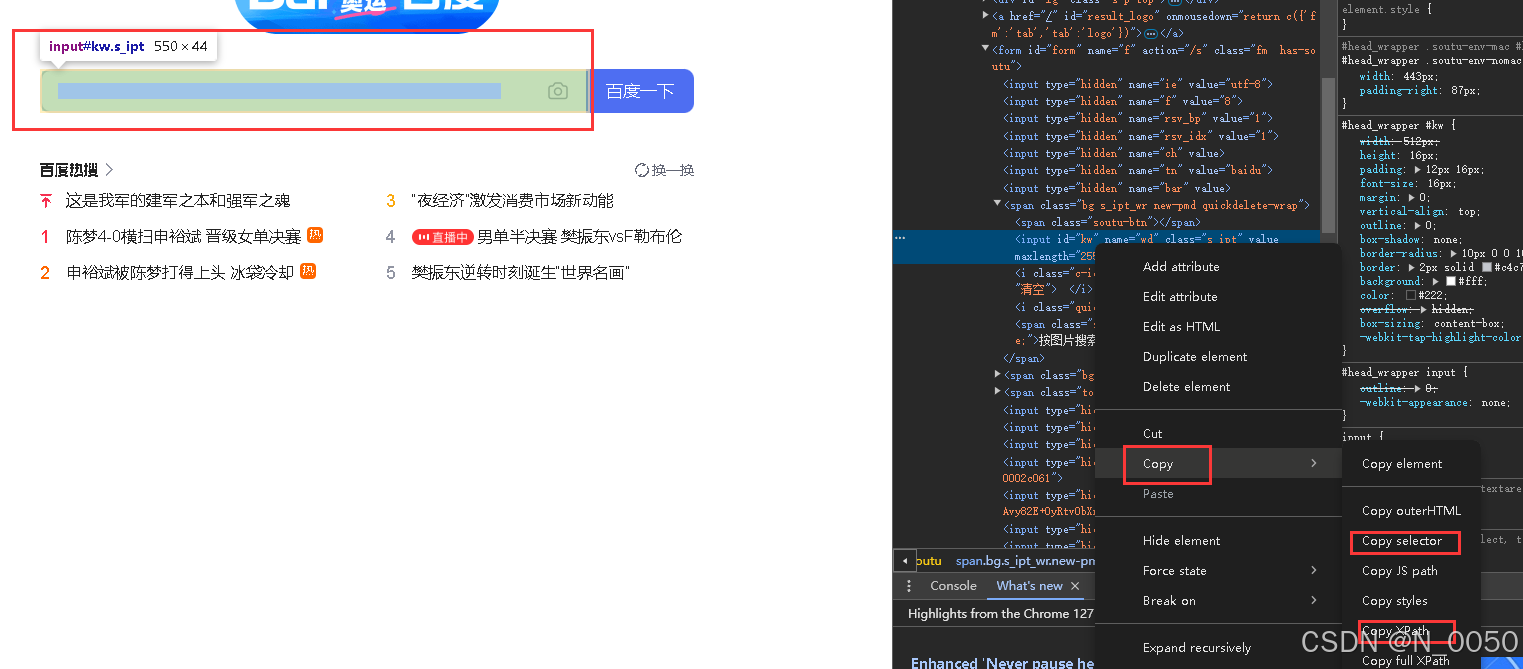1523x669 pixels.
Task: Click the camera image-search icon
Action: (x=558, y=91)
